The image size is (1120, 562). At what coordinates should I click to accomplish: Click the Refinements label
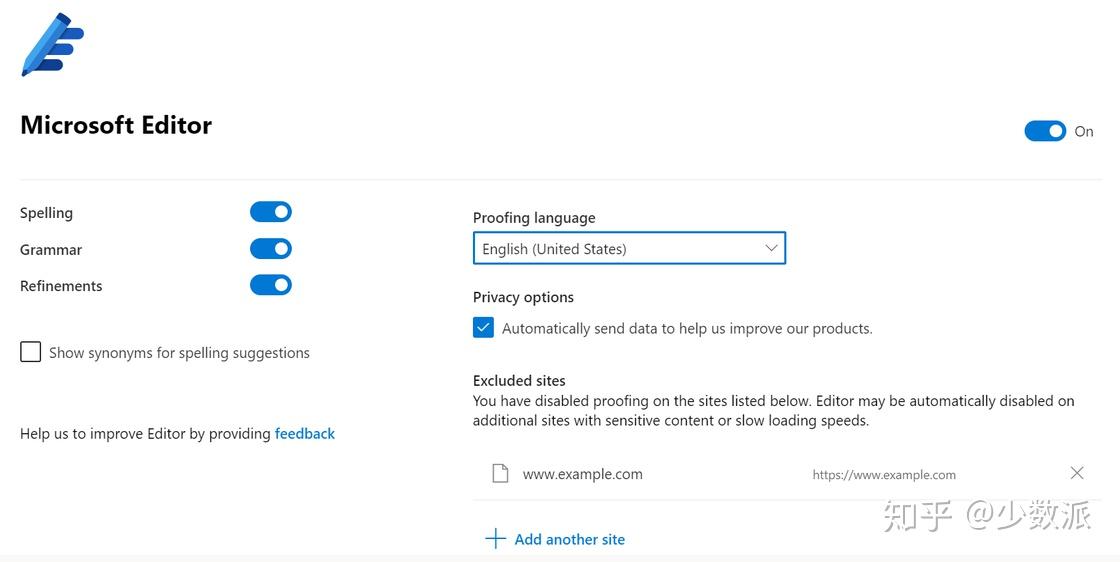pyautogui.click(x=61, y=286)
